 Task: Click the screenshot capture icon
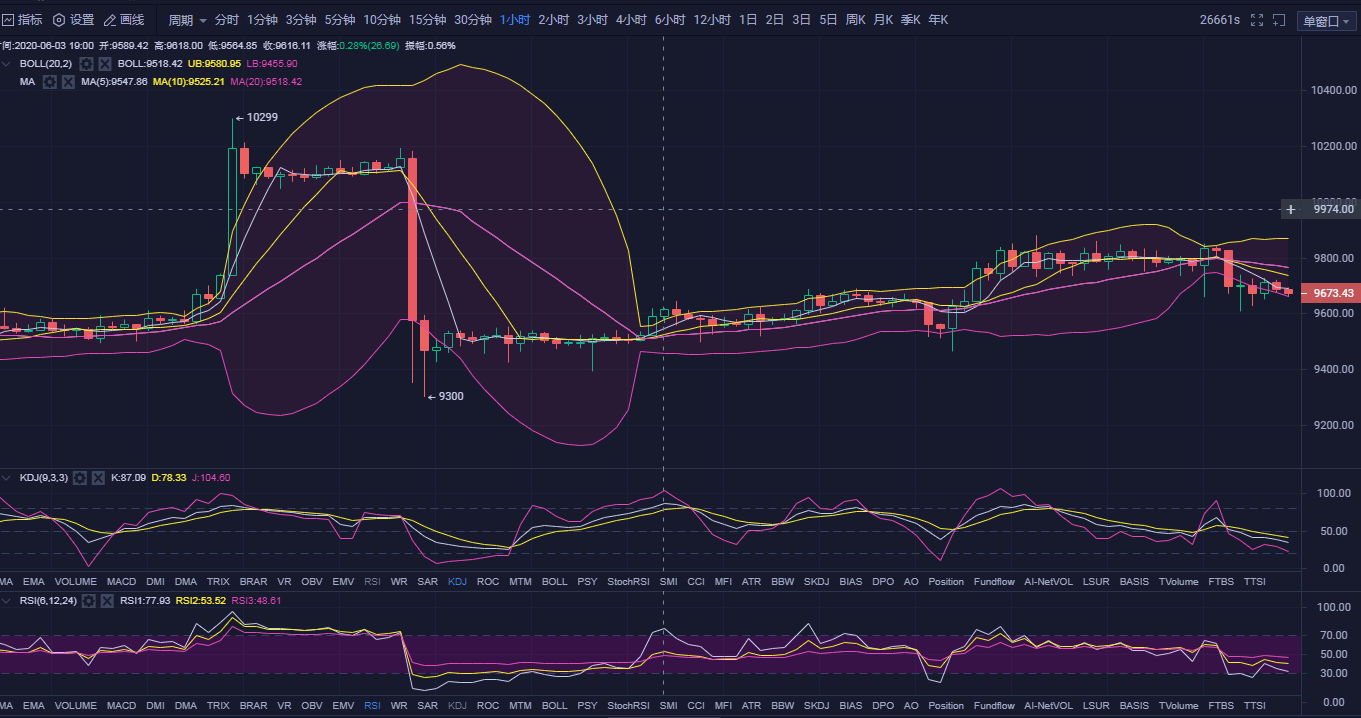[1279, 20]
